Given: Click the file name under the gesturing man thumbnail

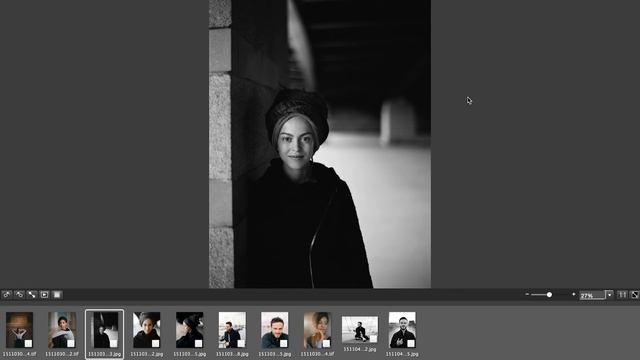Looking at the screenshot, I should pos(402,354).
